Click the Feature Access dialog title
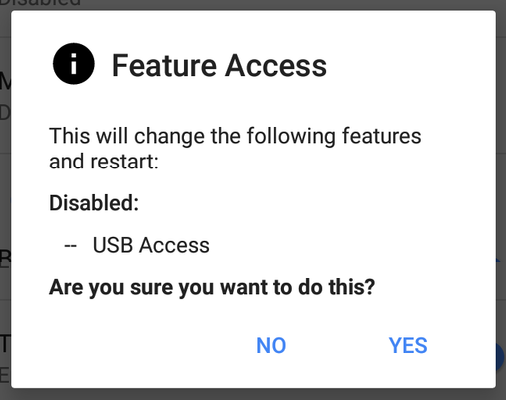 219,66
